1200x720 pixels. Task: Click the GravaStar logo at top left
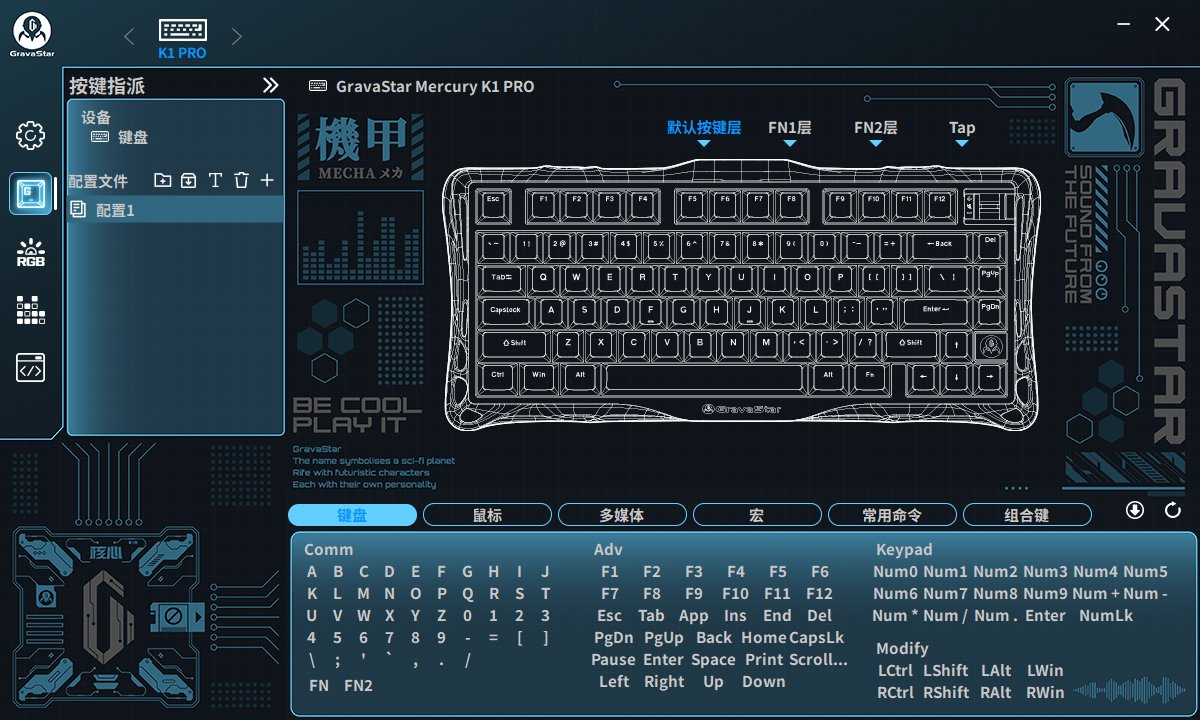33,35
